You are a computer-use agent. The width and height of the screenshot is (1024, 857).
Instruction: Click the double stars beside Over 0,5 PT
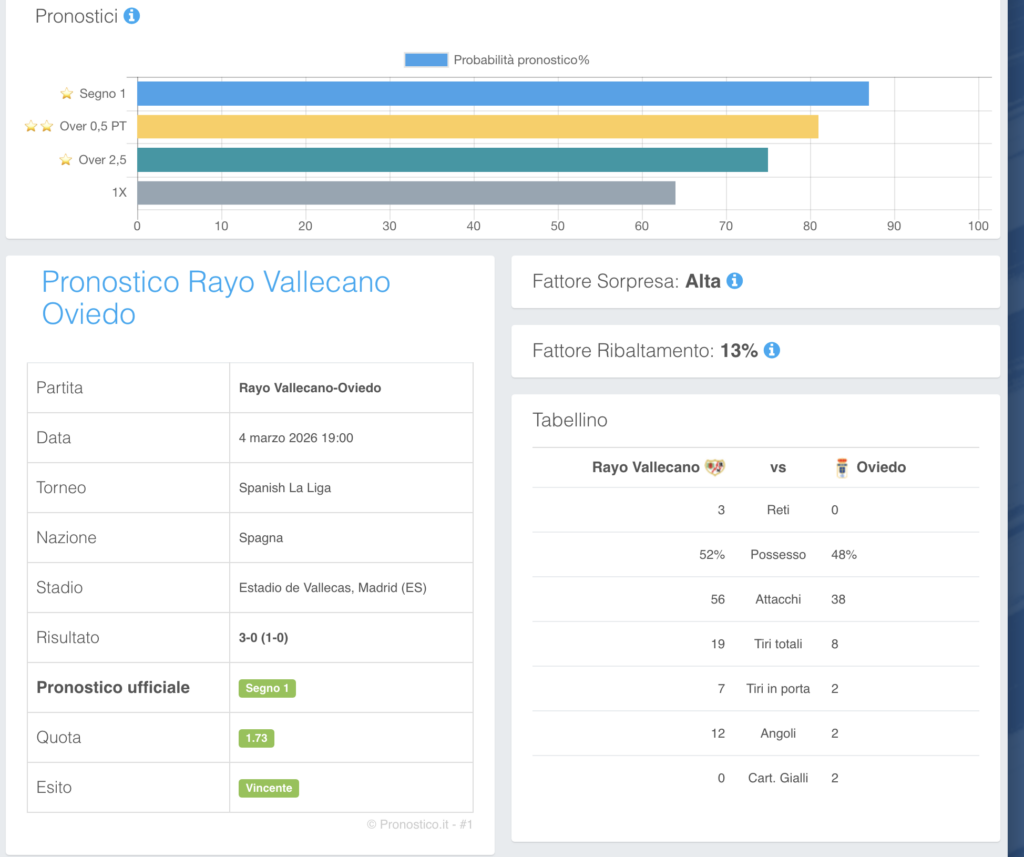pyautogui.click(x=39, y=127)
